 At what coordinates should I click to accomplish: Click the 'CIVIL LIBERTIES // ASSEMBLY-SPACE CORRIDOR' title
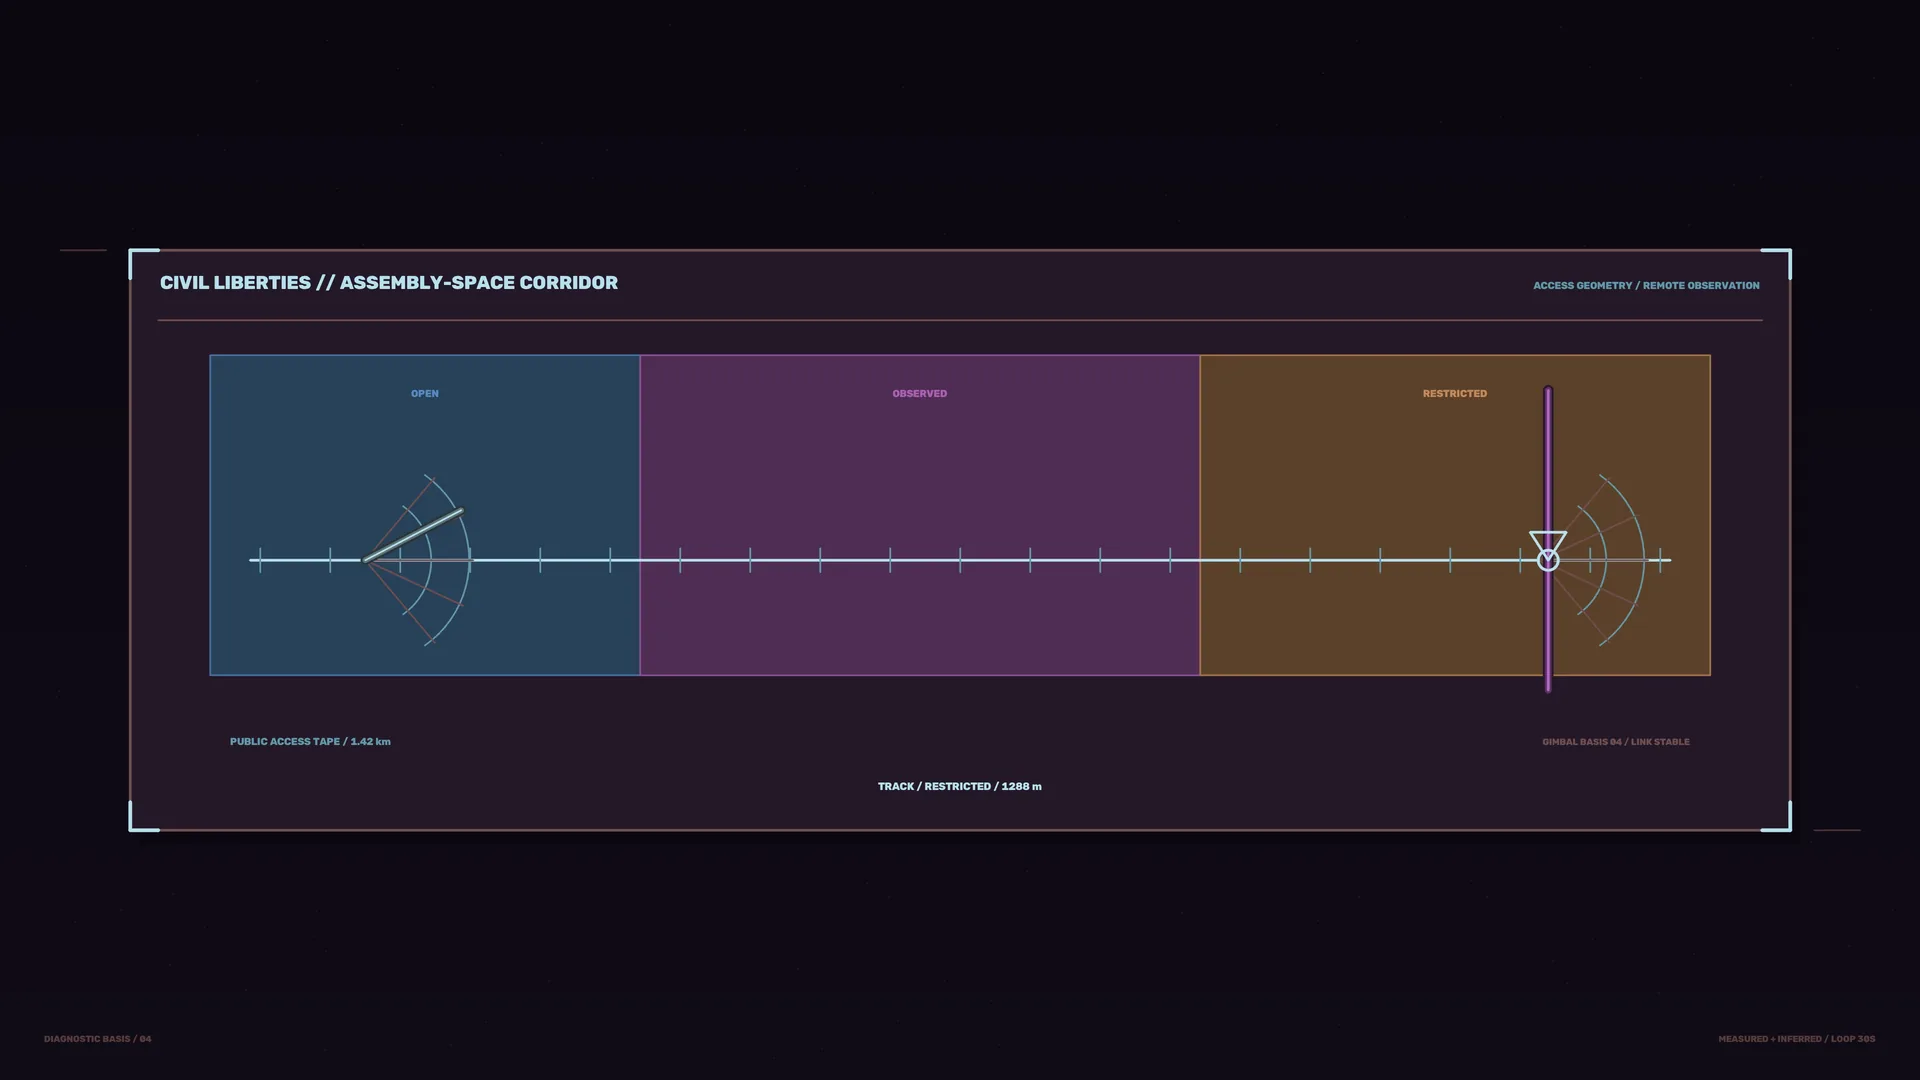tap(389, 283)
